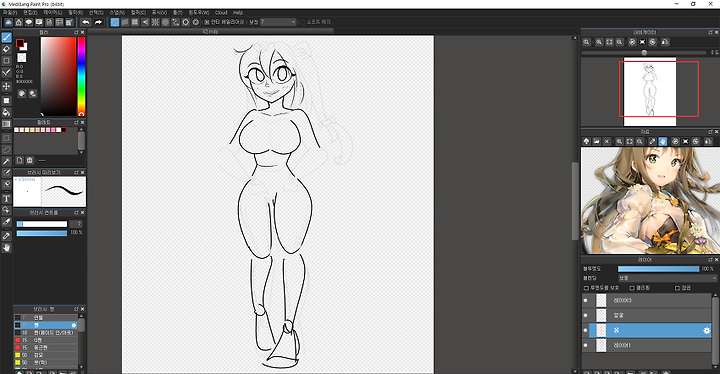
Task: Click the layer opacity slider
Action: tap(658, 269)
